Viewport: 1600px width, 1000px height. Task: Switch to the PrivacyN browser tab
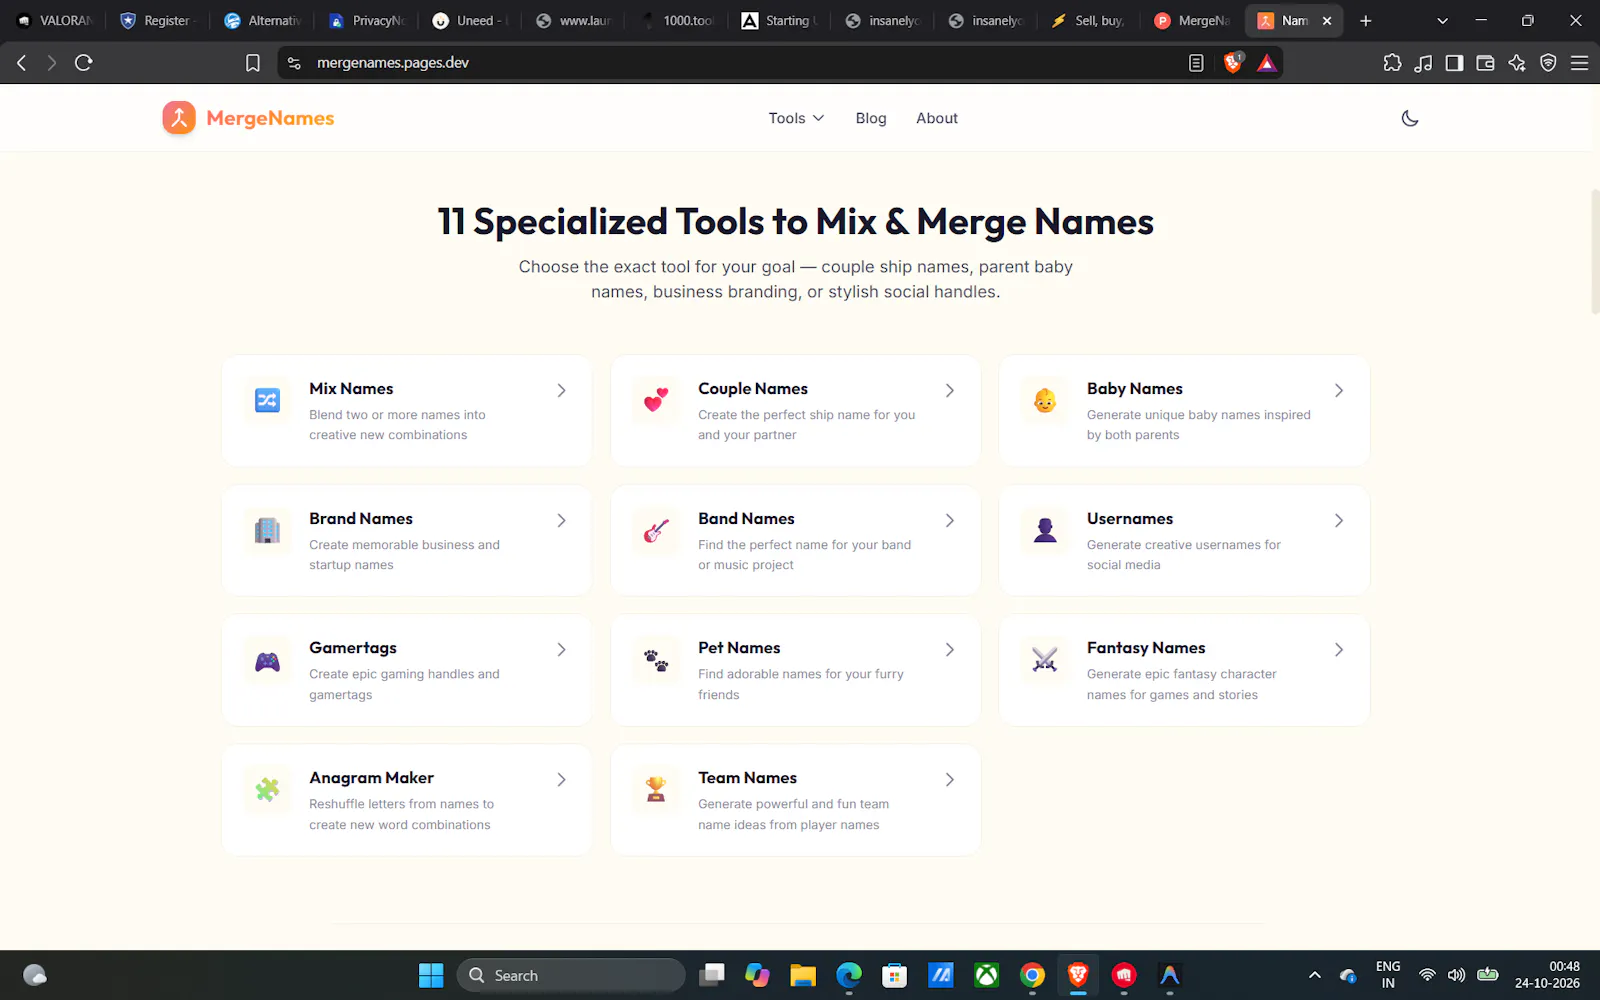(x=368, y=21)
